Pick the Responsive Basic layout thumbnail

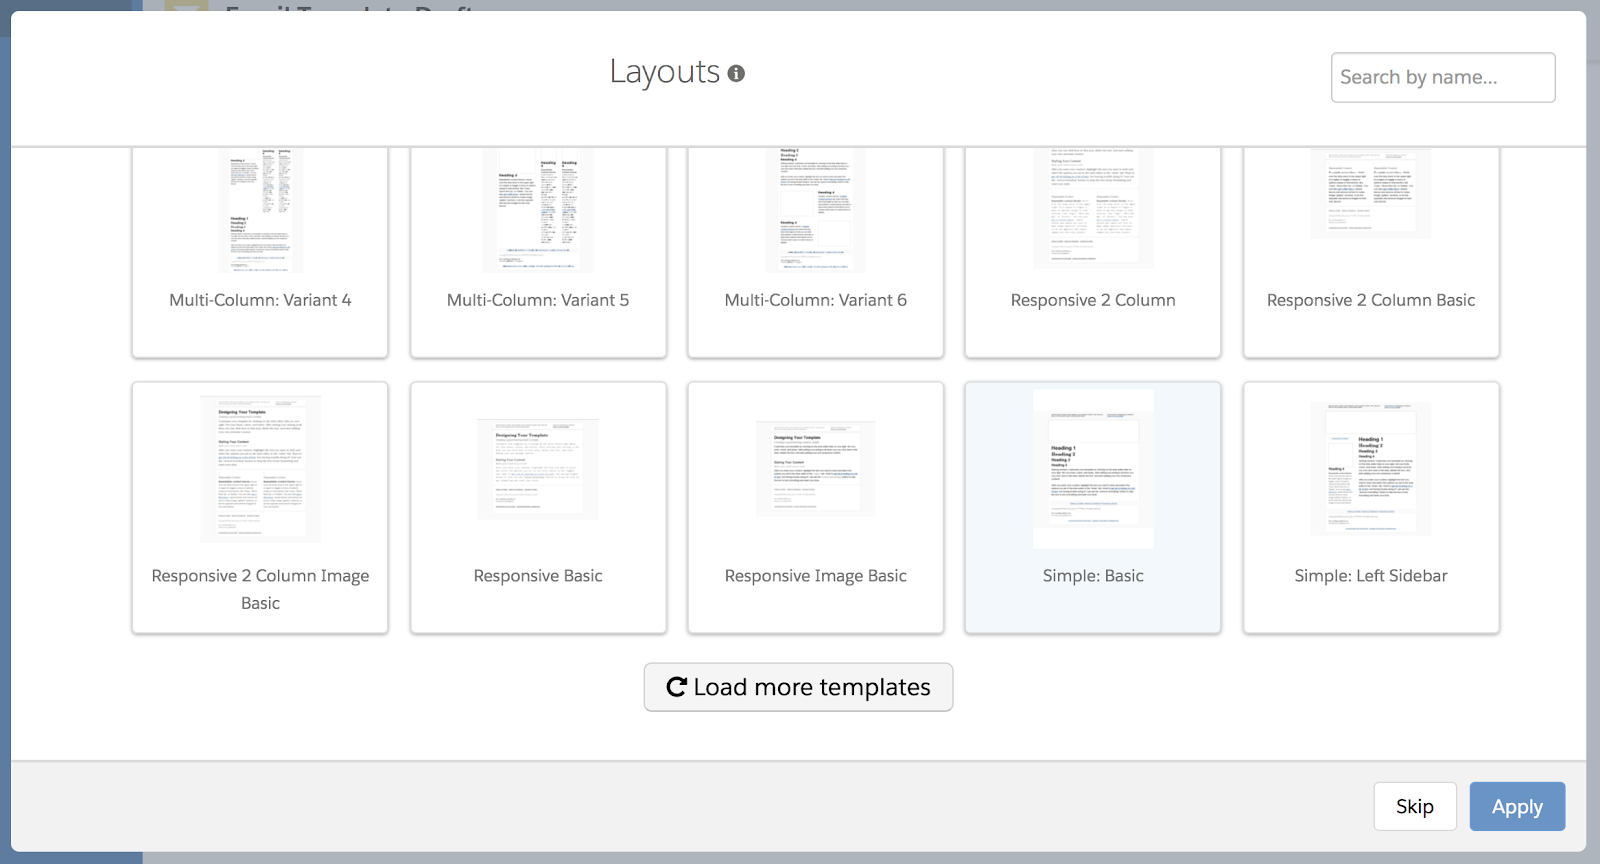pyautogui.click(x=538, y=469)
